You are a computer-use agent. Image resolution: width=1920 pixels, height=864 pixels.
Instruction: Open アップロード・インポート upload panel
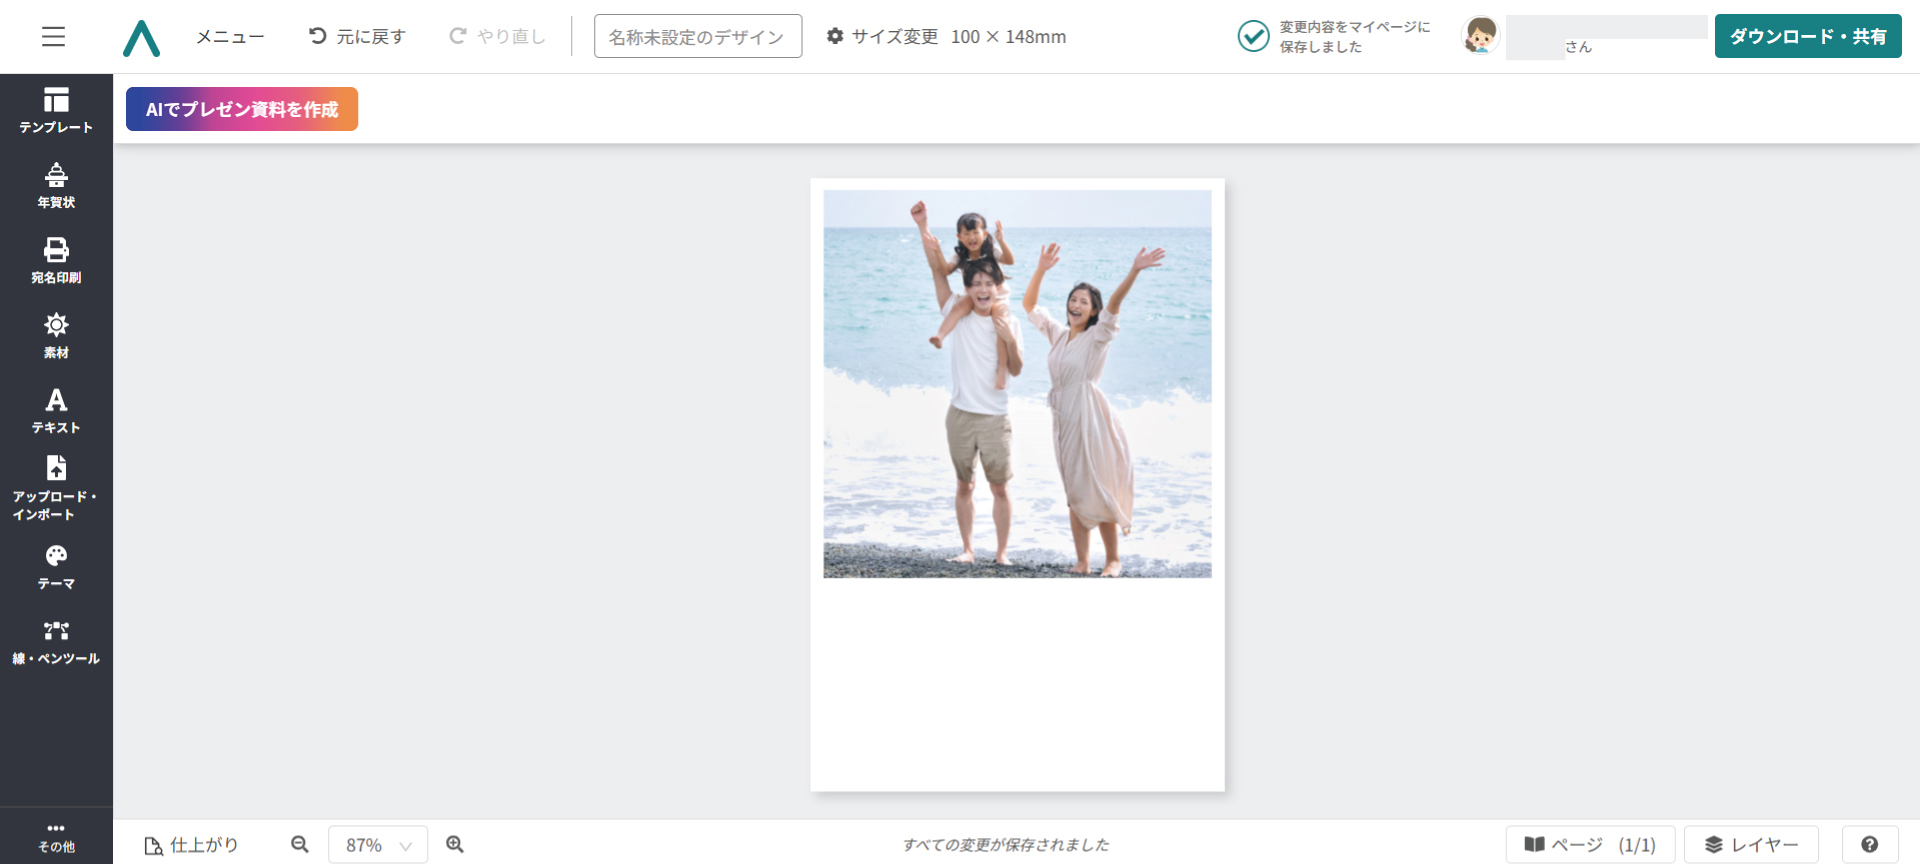[56, 488]
